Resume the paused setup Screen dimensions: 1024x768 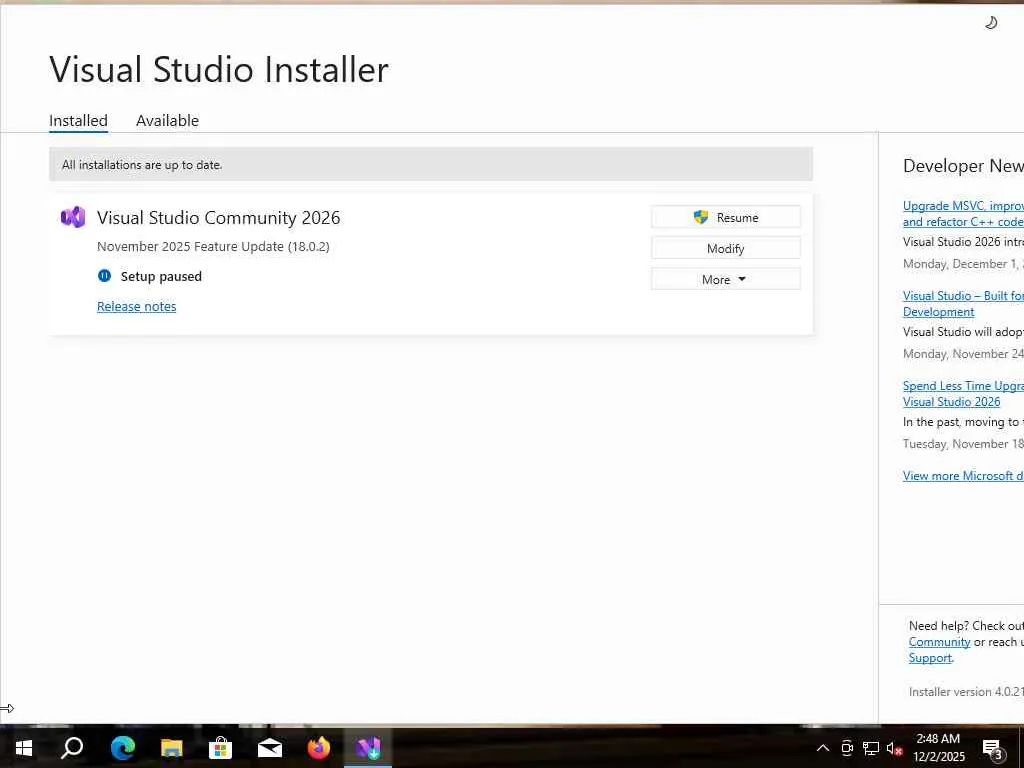726,217
